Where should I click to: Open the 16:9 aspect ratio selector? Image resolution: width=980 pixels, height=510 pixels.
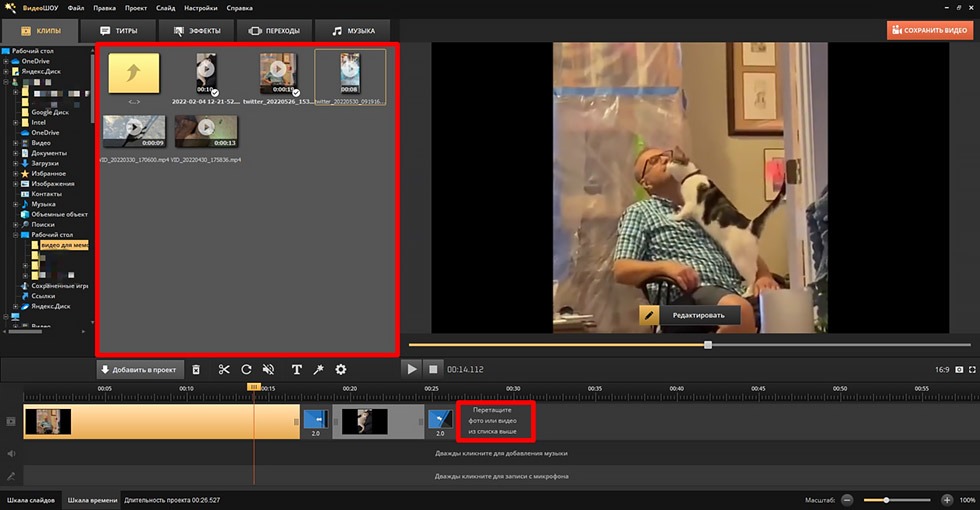(x=942, y=369)
